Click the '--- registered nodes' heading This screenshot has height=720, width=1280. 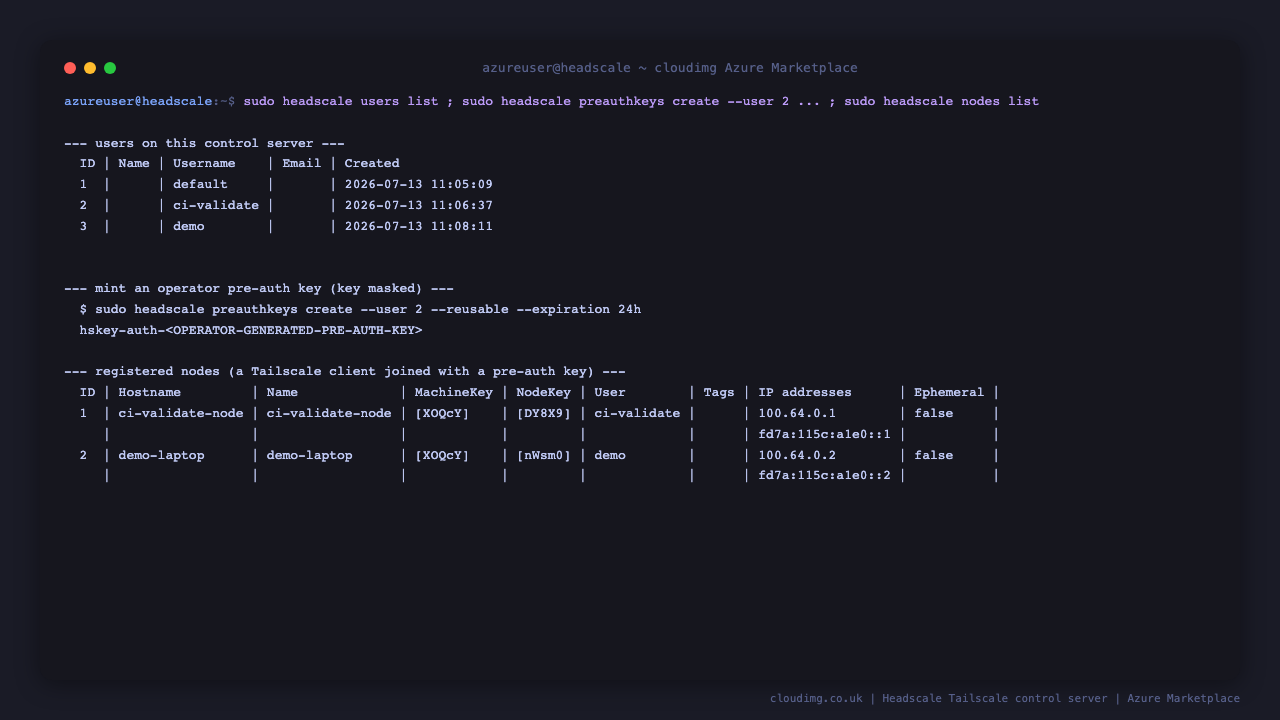[345, 371]
